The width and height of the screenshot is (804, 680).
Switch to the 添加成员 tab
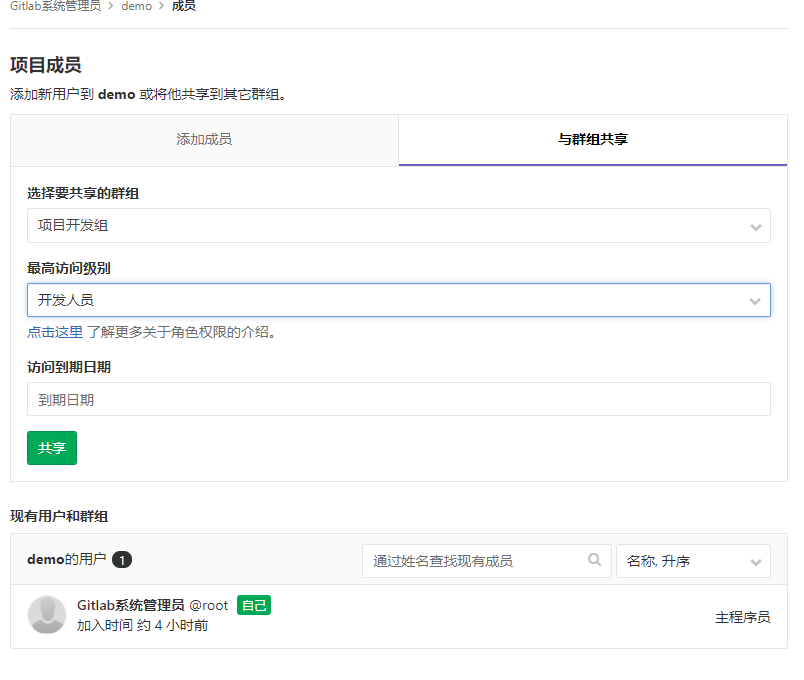click(x=204, y=140)
